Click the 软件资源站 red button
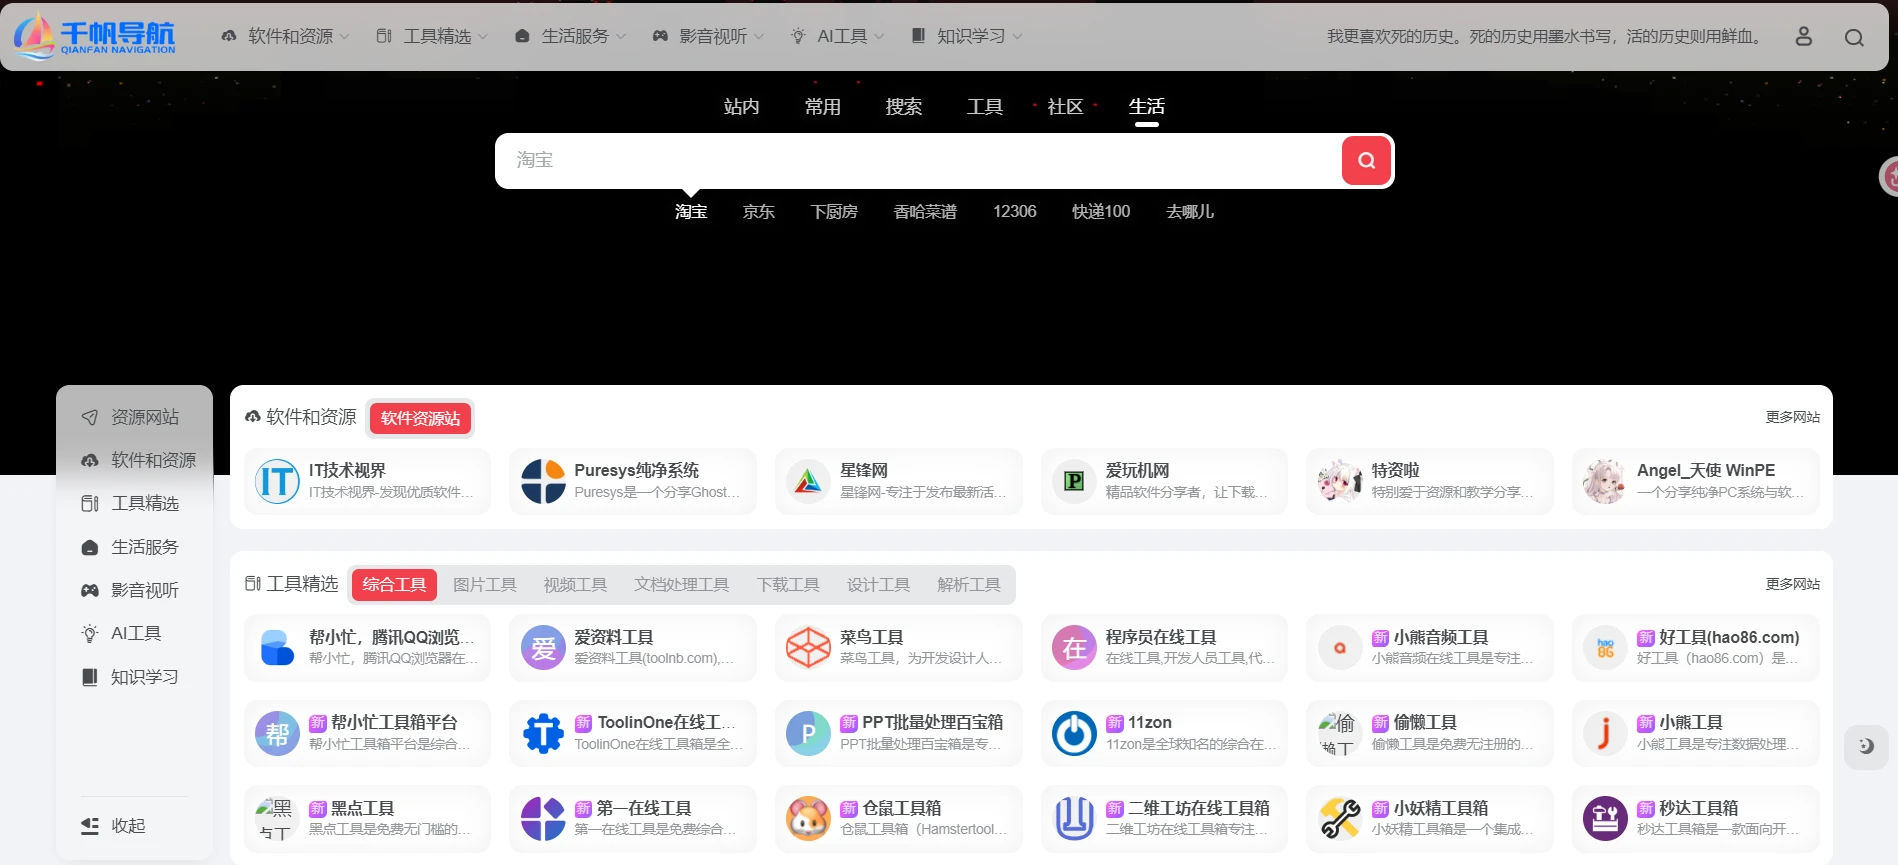Viewport: 1898px width, 865px height. (420, 418)
